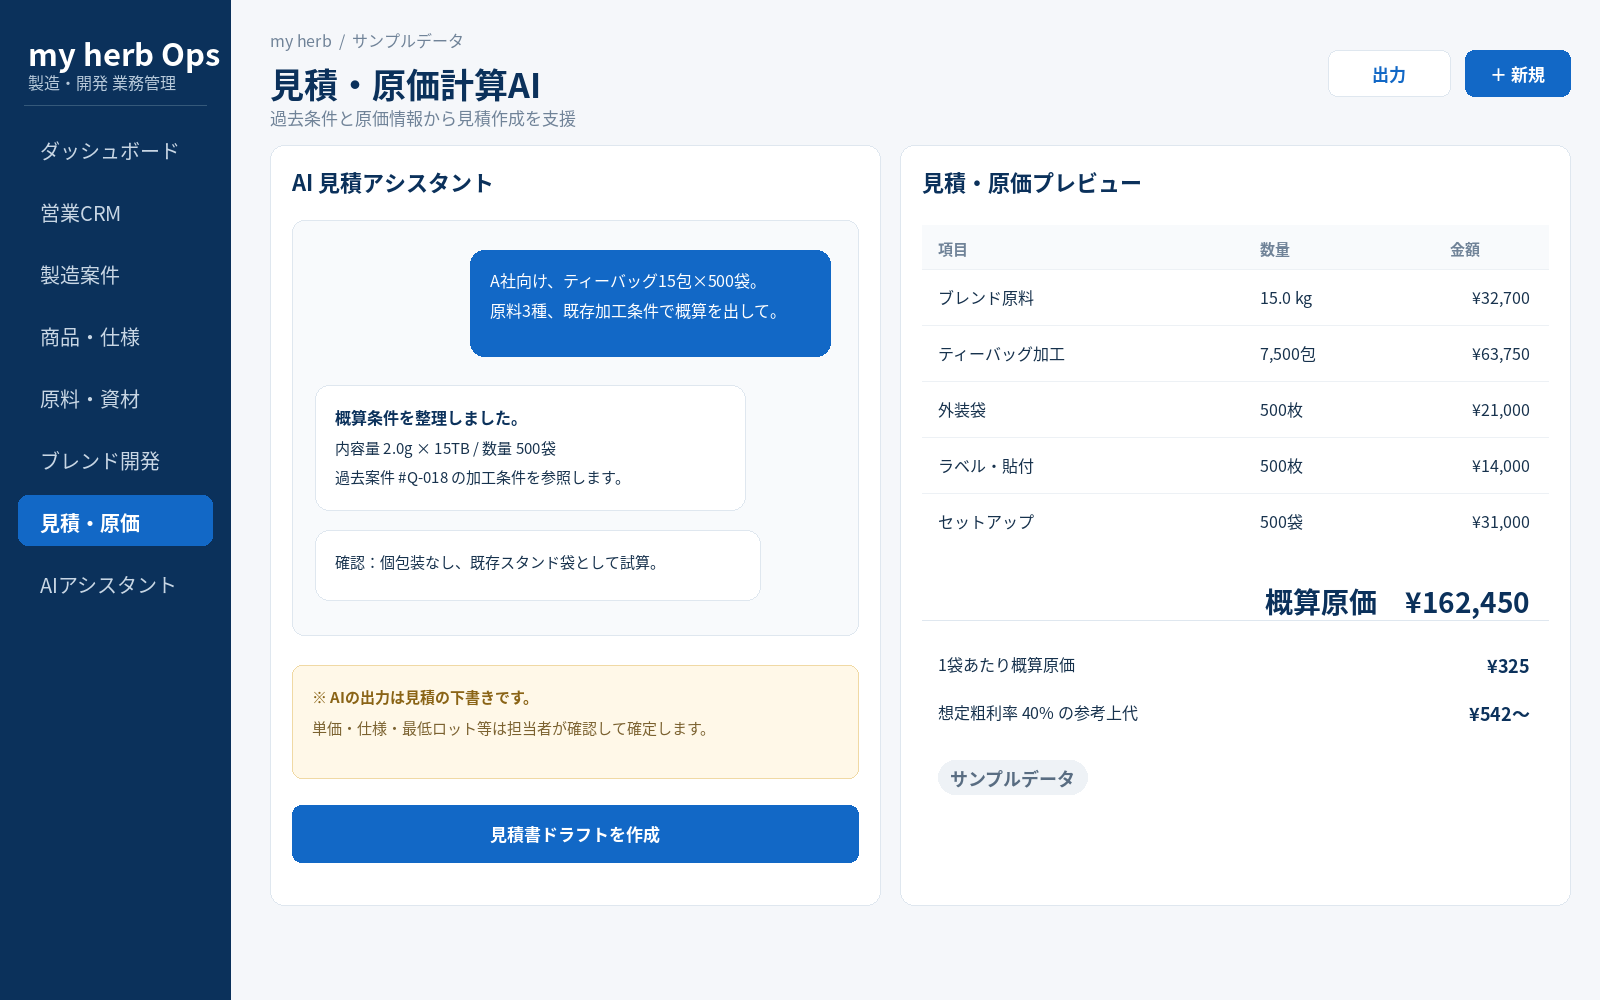Select the active 見積・原価 sidebar item
This screenshot has width=1600, height=1000.
coord(115,521)
